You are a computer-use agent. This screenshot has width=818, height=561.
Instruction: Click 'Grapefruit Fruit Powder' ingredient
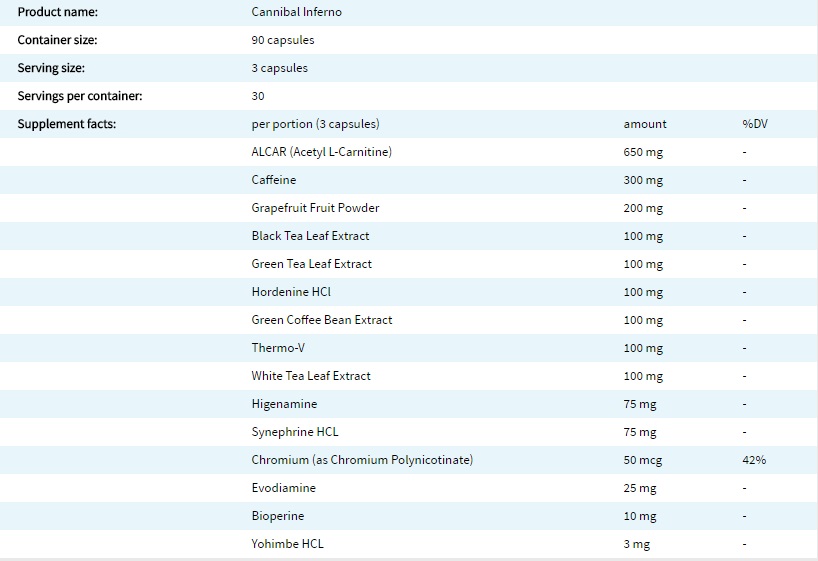click(x=315, y=208)
